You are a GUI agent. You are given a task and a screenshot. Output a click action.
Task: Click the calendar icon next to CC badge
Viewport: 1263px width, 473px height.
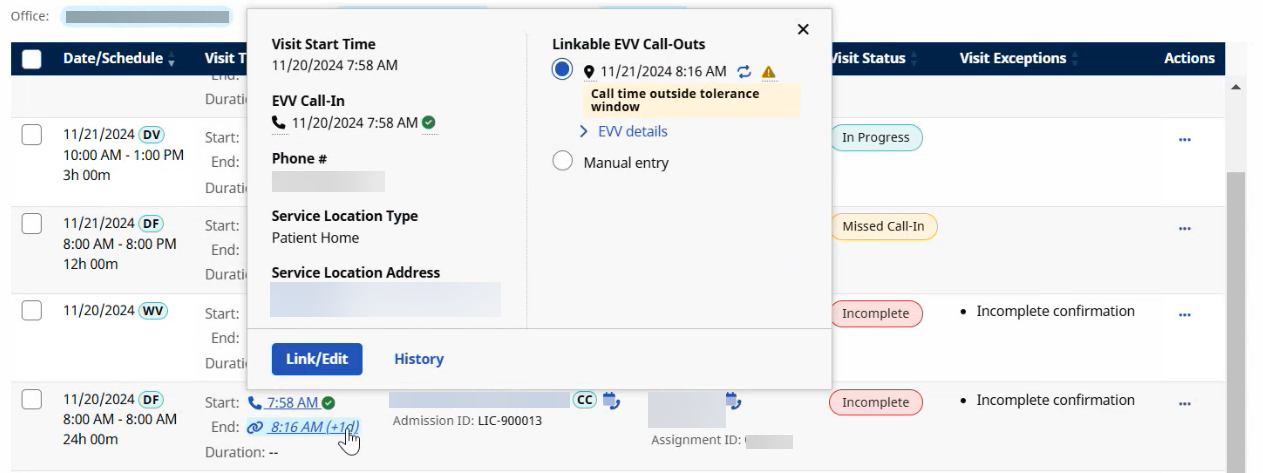pyautogui.click(x=612, y=401)
